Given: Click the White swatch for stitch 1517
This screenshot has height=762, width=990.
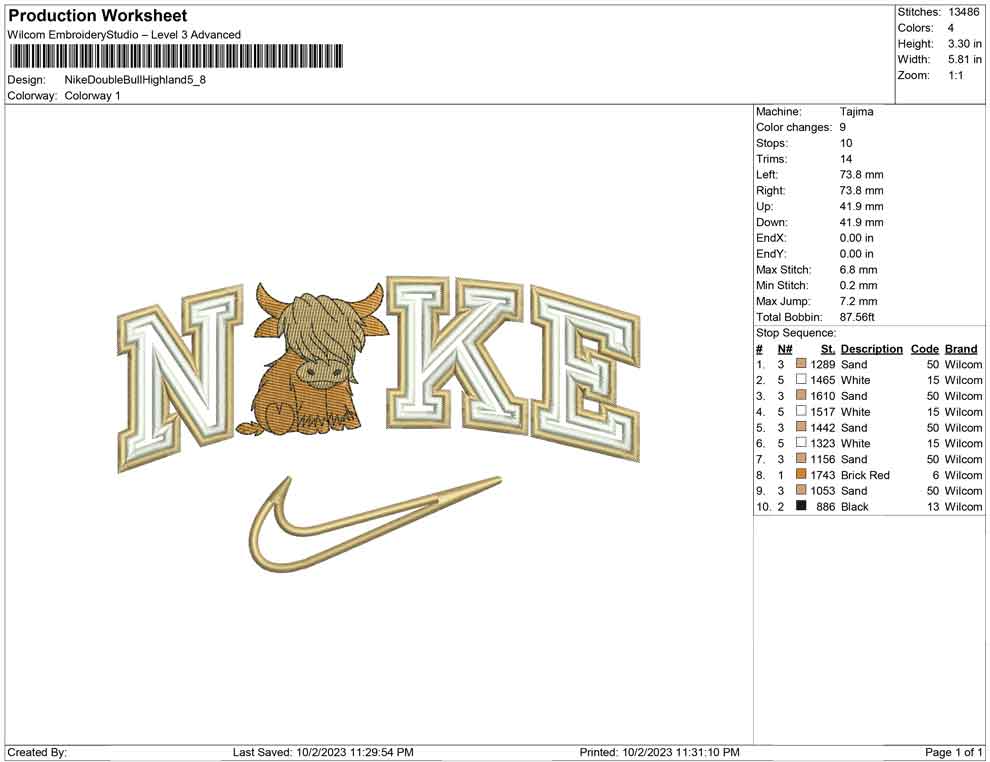Looking at the screenshot, I should pos(801,411).
